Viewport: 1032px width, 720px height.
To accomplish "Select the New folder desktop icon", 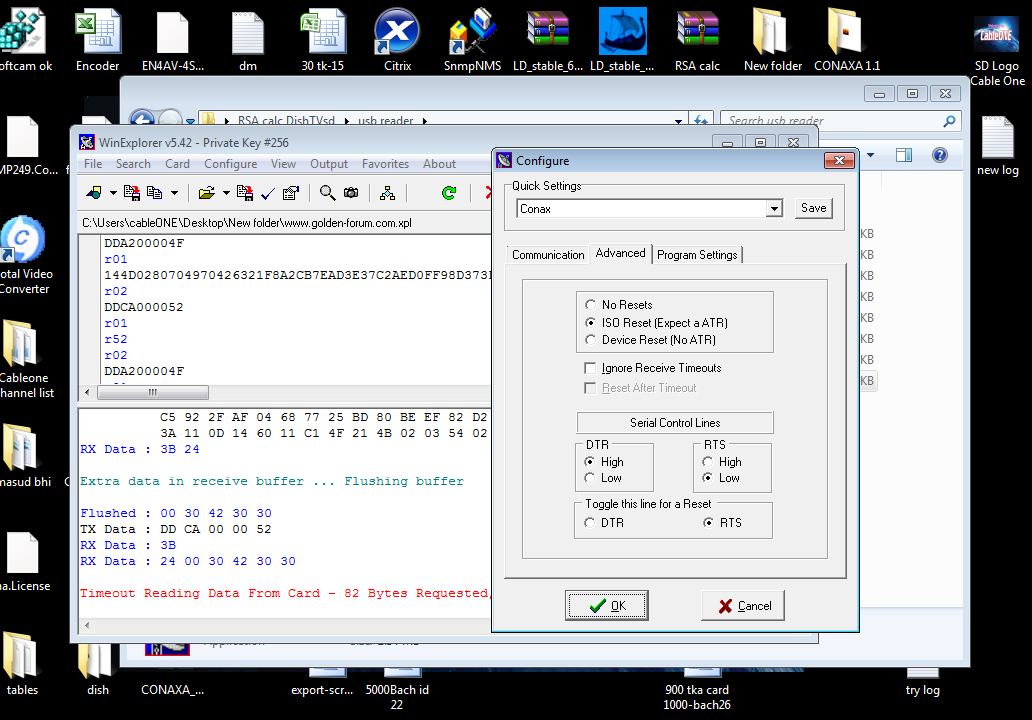I will click(x=773, y=39).
